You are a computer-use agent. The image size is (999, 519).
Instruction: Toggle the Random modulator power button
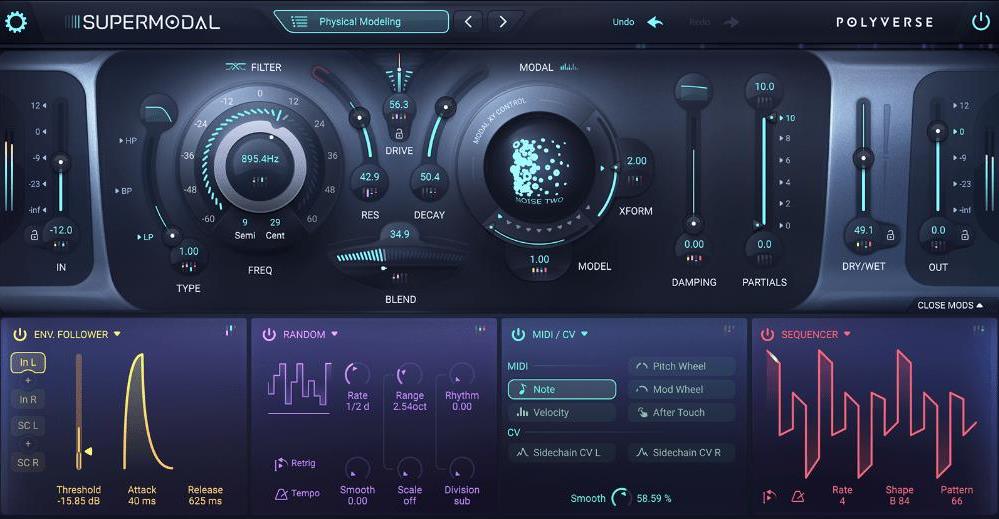pyautogui.click(x=269, y=334)
